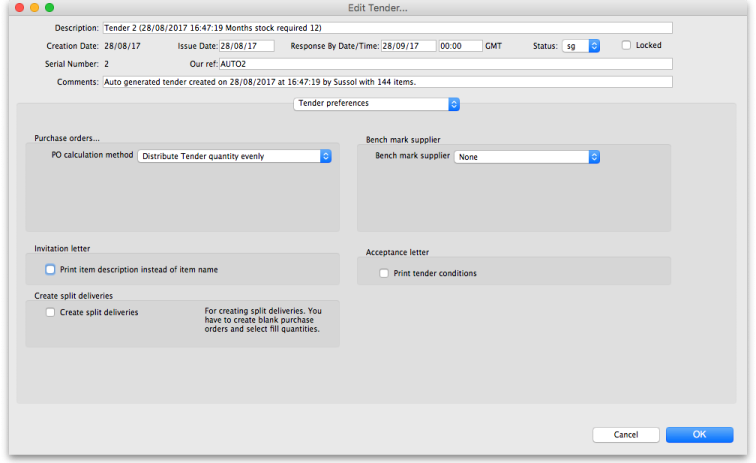Click into the Description text field
Viewport: 756px width, 463px height.
click(387, 28)
